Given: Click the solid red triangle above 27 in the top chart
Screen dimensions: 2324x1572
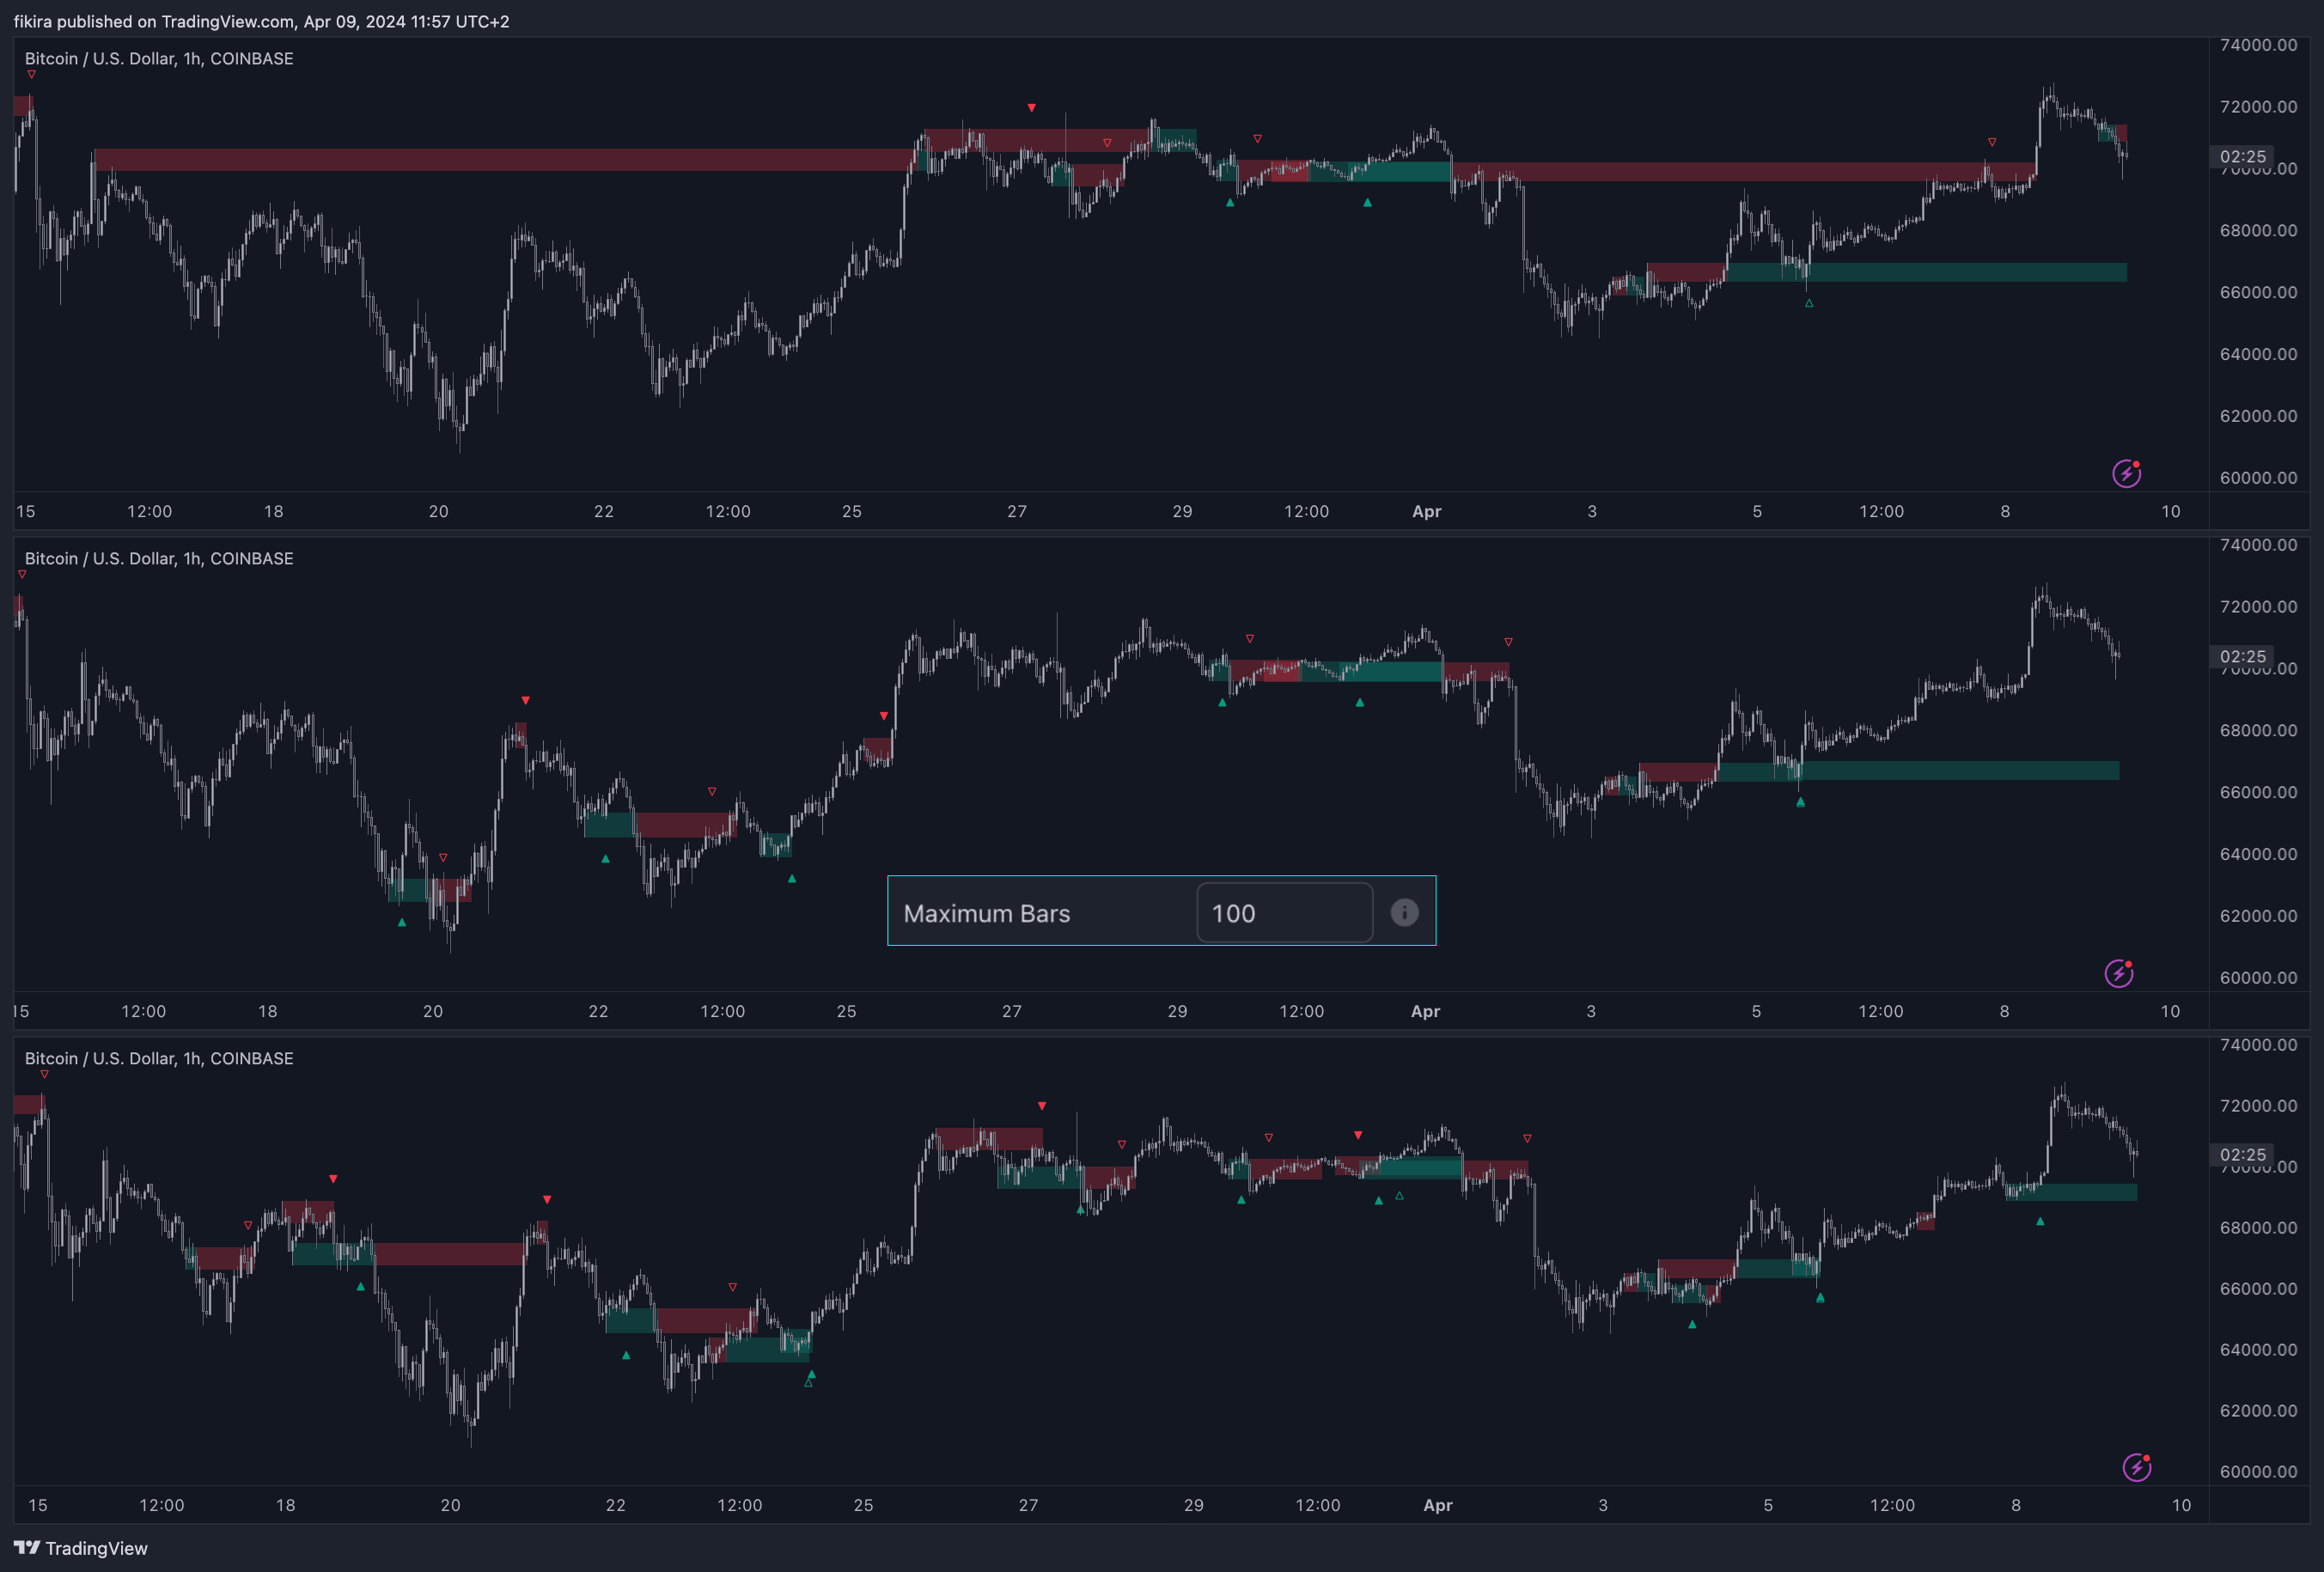Looking at the screenshot, I should point(1031,107).
